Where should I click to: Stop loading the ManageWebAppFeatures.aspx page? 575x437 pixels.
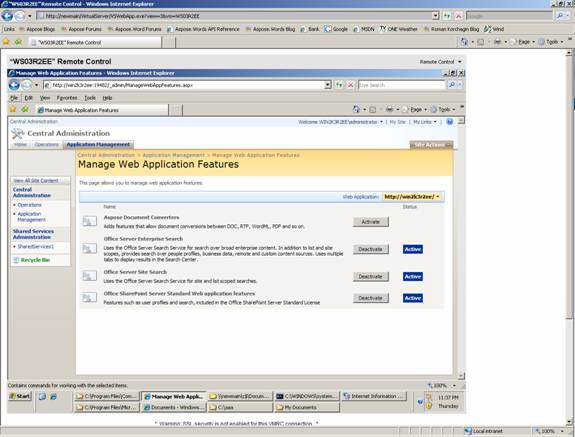351,85
